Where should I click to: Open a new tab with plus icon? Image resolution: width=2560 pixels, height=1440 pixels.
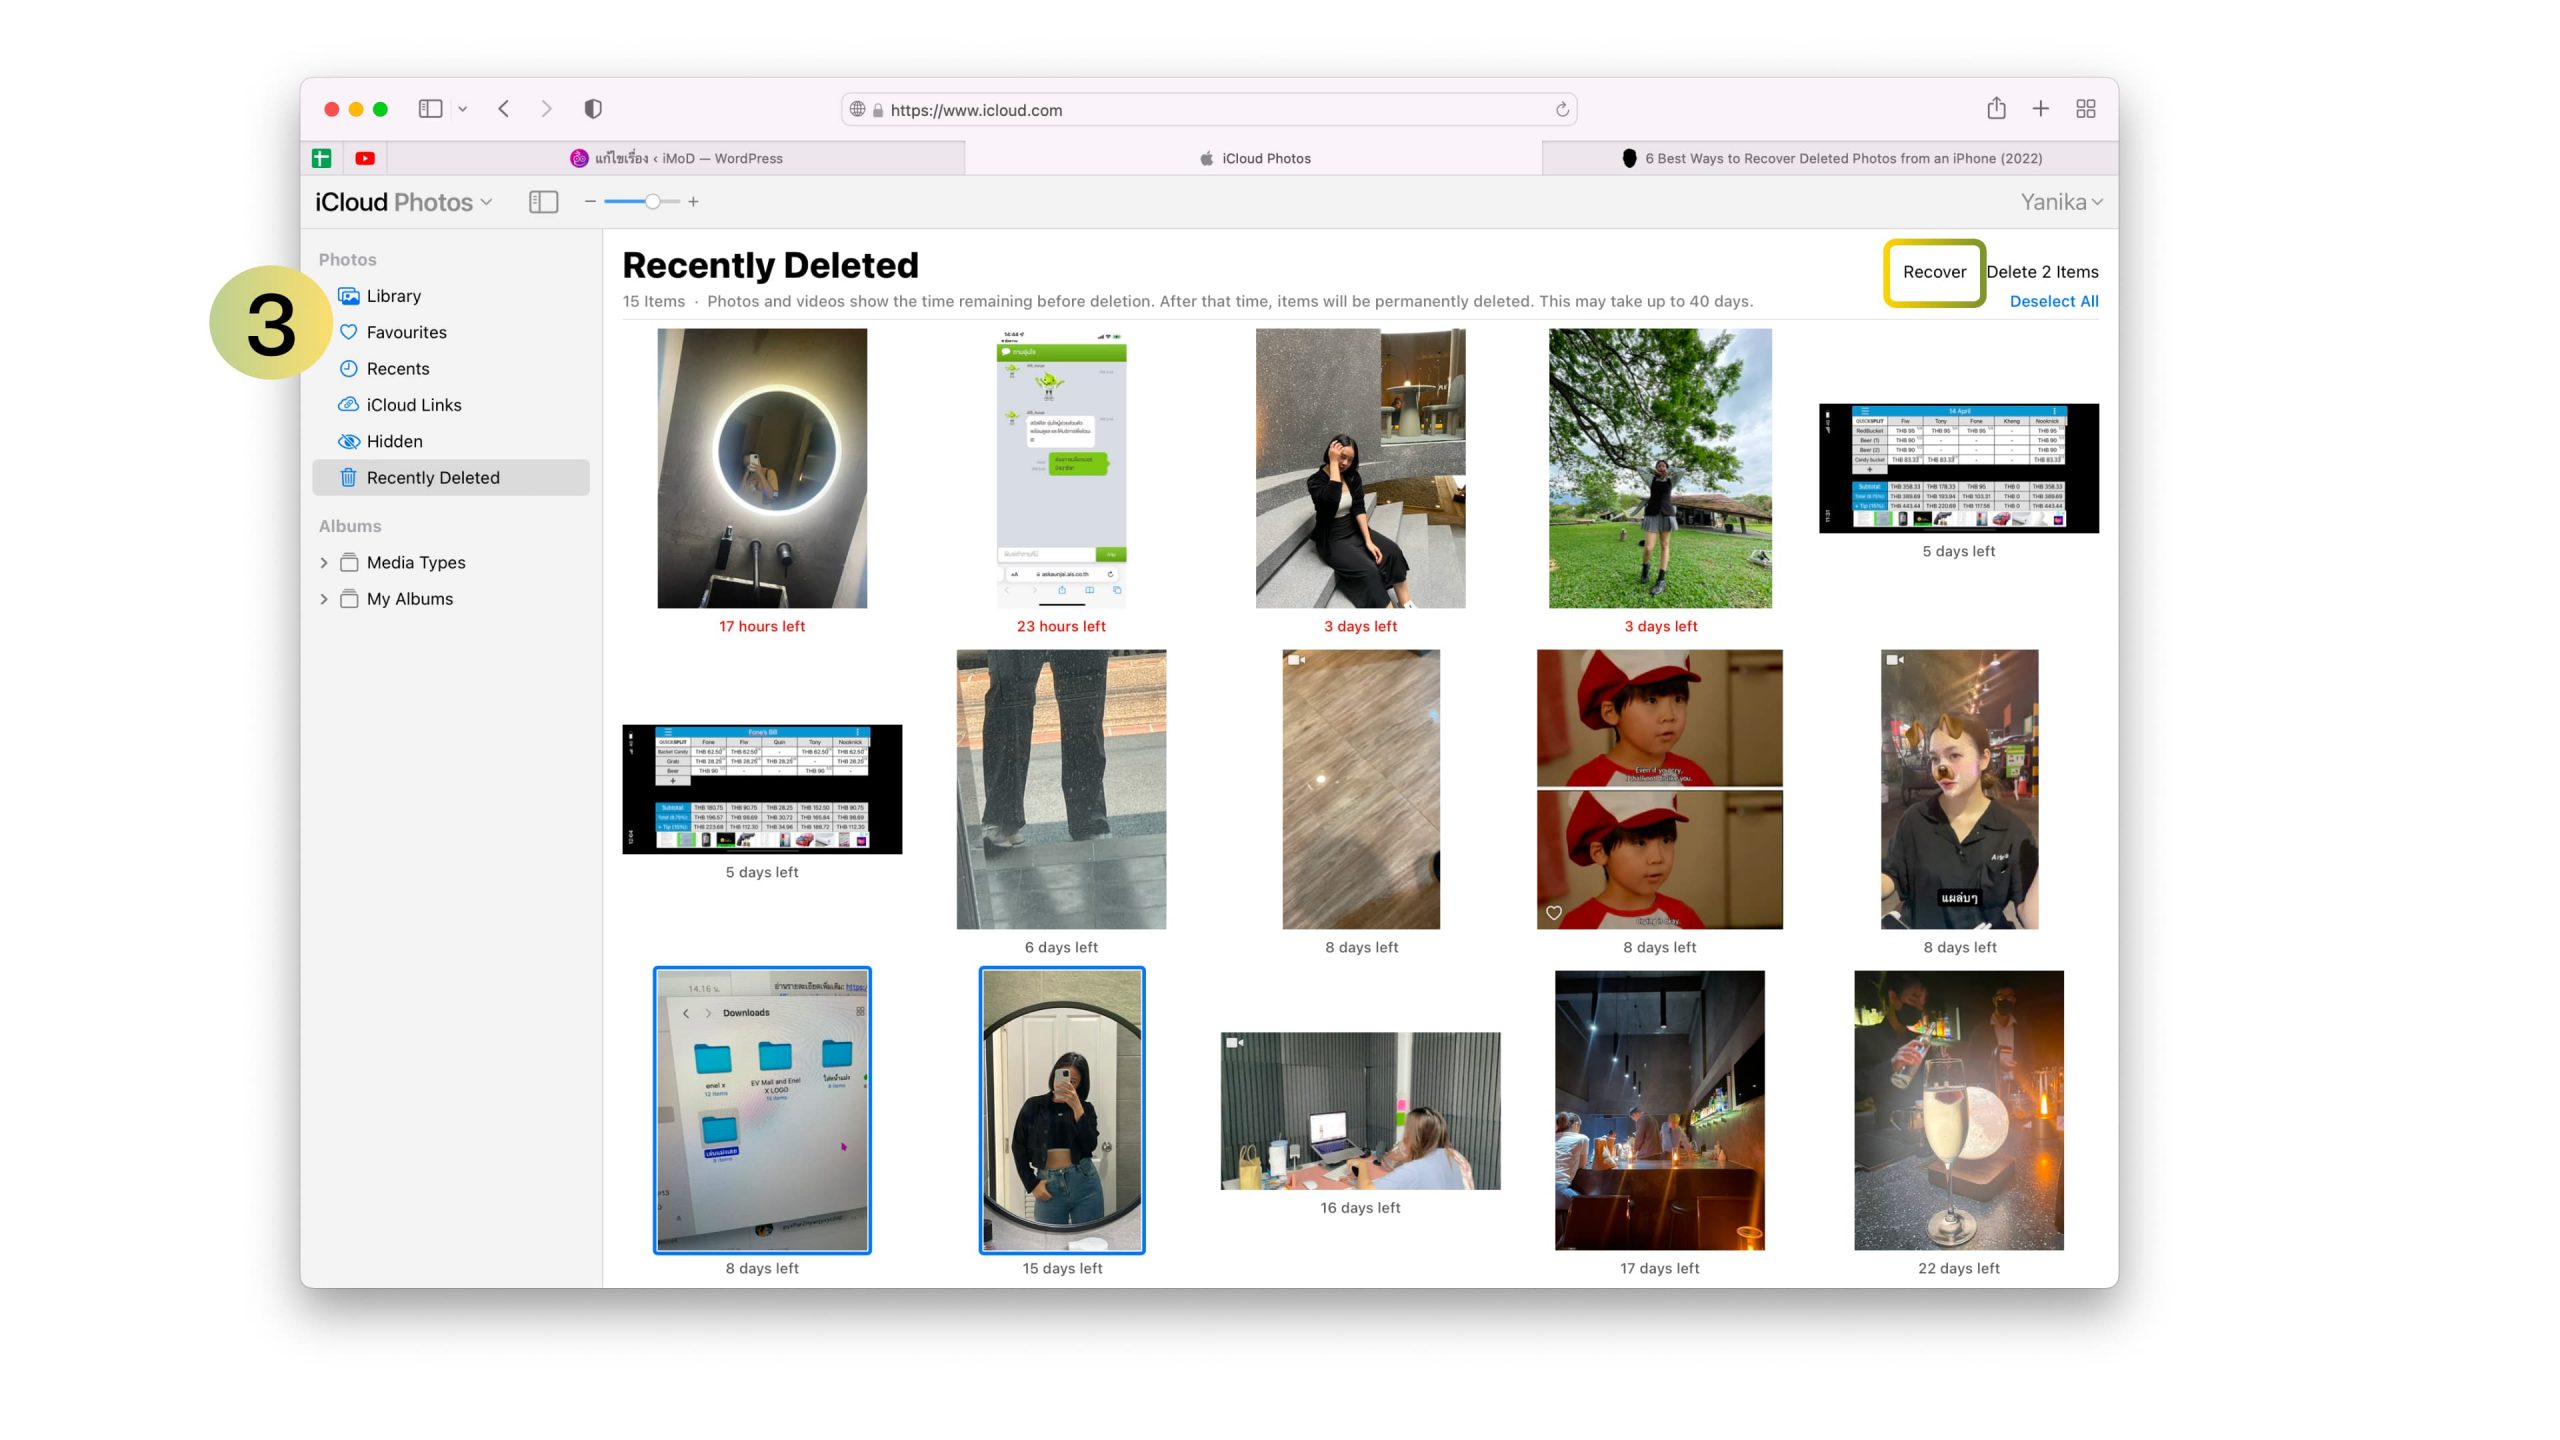tap(2041, 108)
